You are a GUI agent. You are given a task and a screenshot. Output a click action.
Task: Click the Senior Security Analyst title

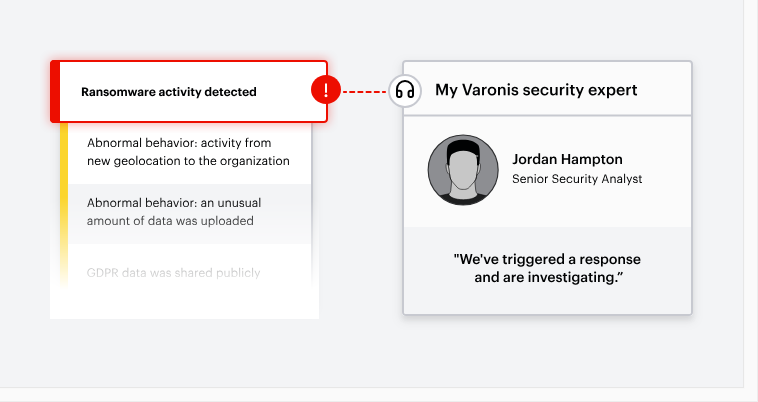[x=577, y=179]
